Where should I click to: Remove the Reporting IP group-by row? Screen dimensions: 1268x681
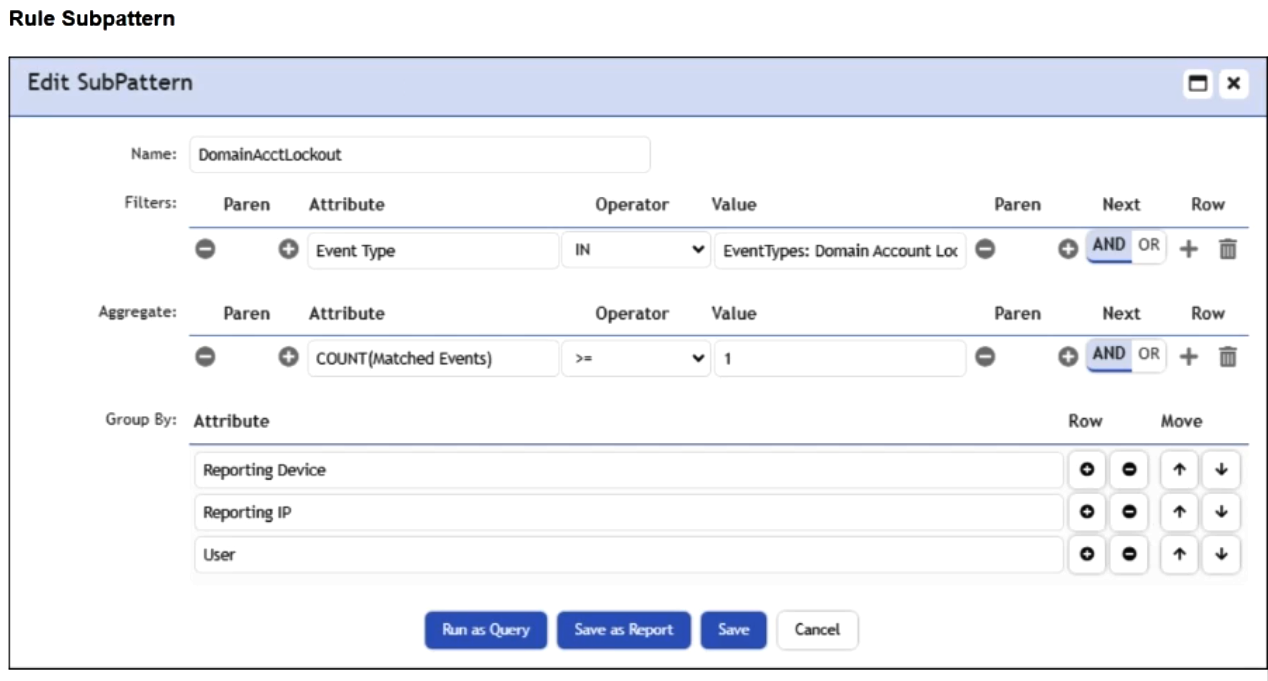(x=1129, y=512)
